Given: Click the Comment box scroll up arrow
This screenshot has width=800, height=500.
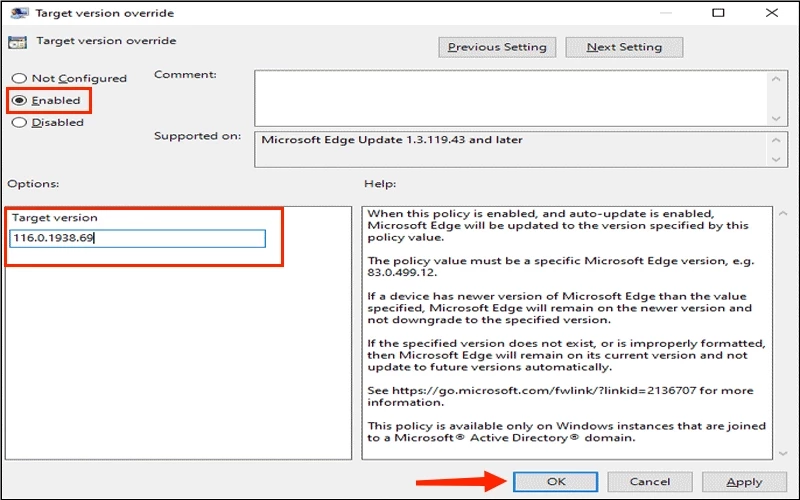Looking at the screenshot, I should pyautogui.click(x=776, y=79).
